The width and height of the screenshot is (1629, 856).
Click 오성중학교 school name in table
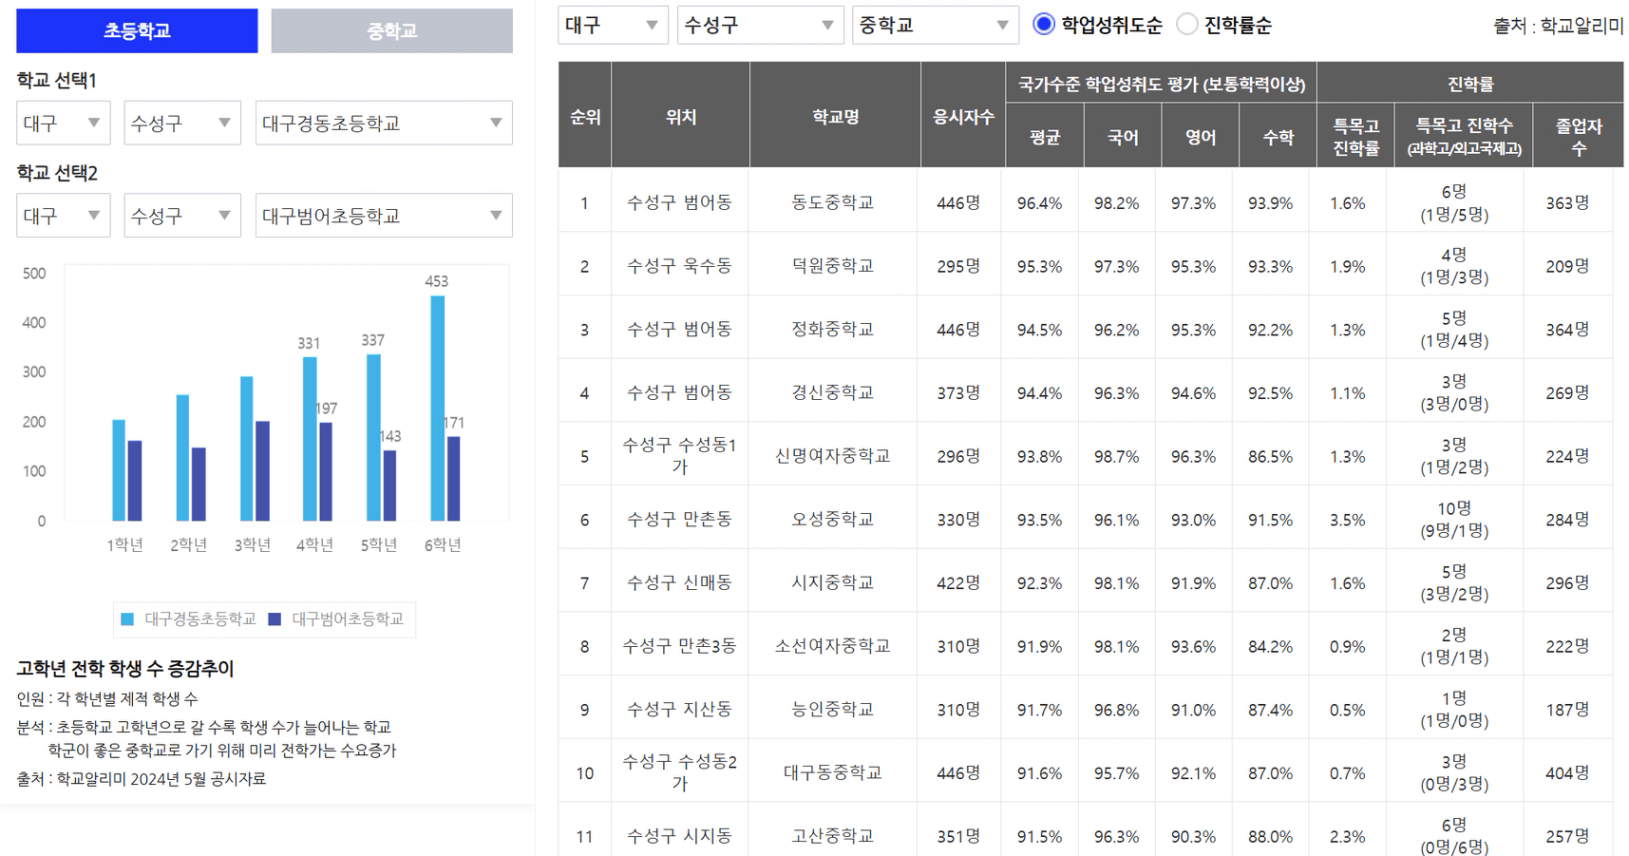point(833,520)
